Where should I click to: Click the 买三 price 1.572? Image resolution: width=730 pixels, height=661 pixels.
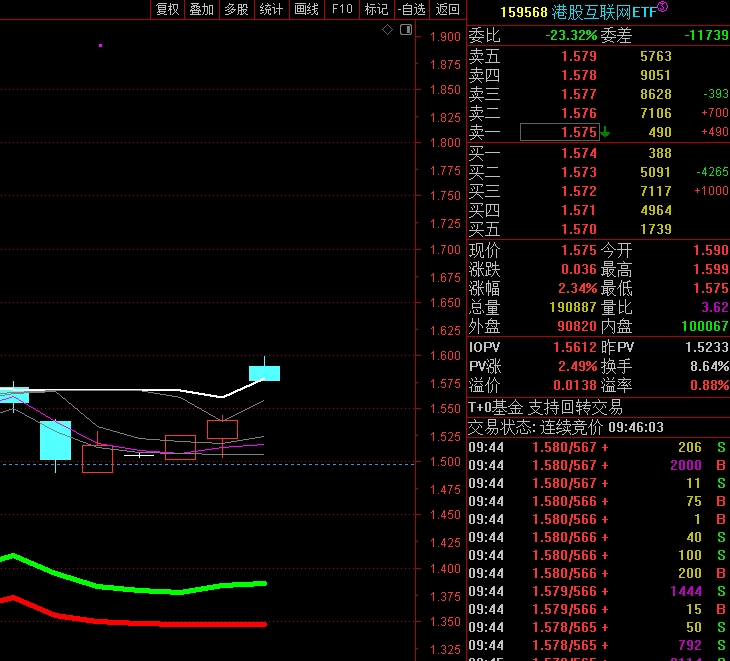point(579,191)
